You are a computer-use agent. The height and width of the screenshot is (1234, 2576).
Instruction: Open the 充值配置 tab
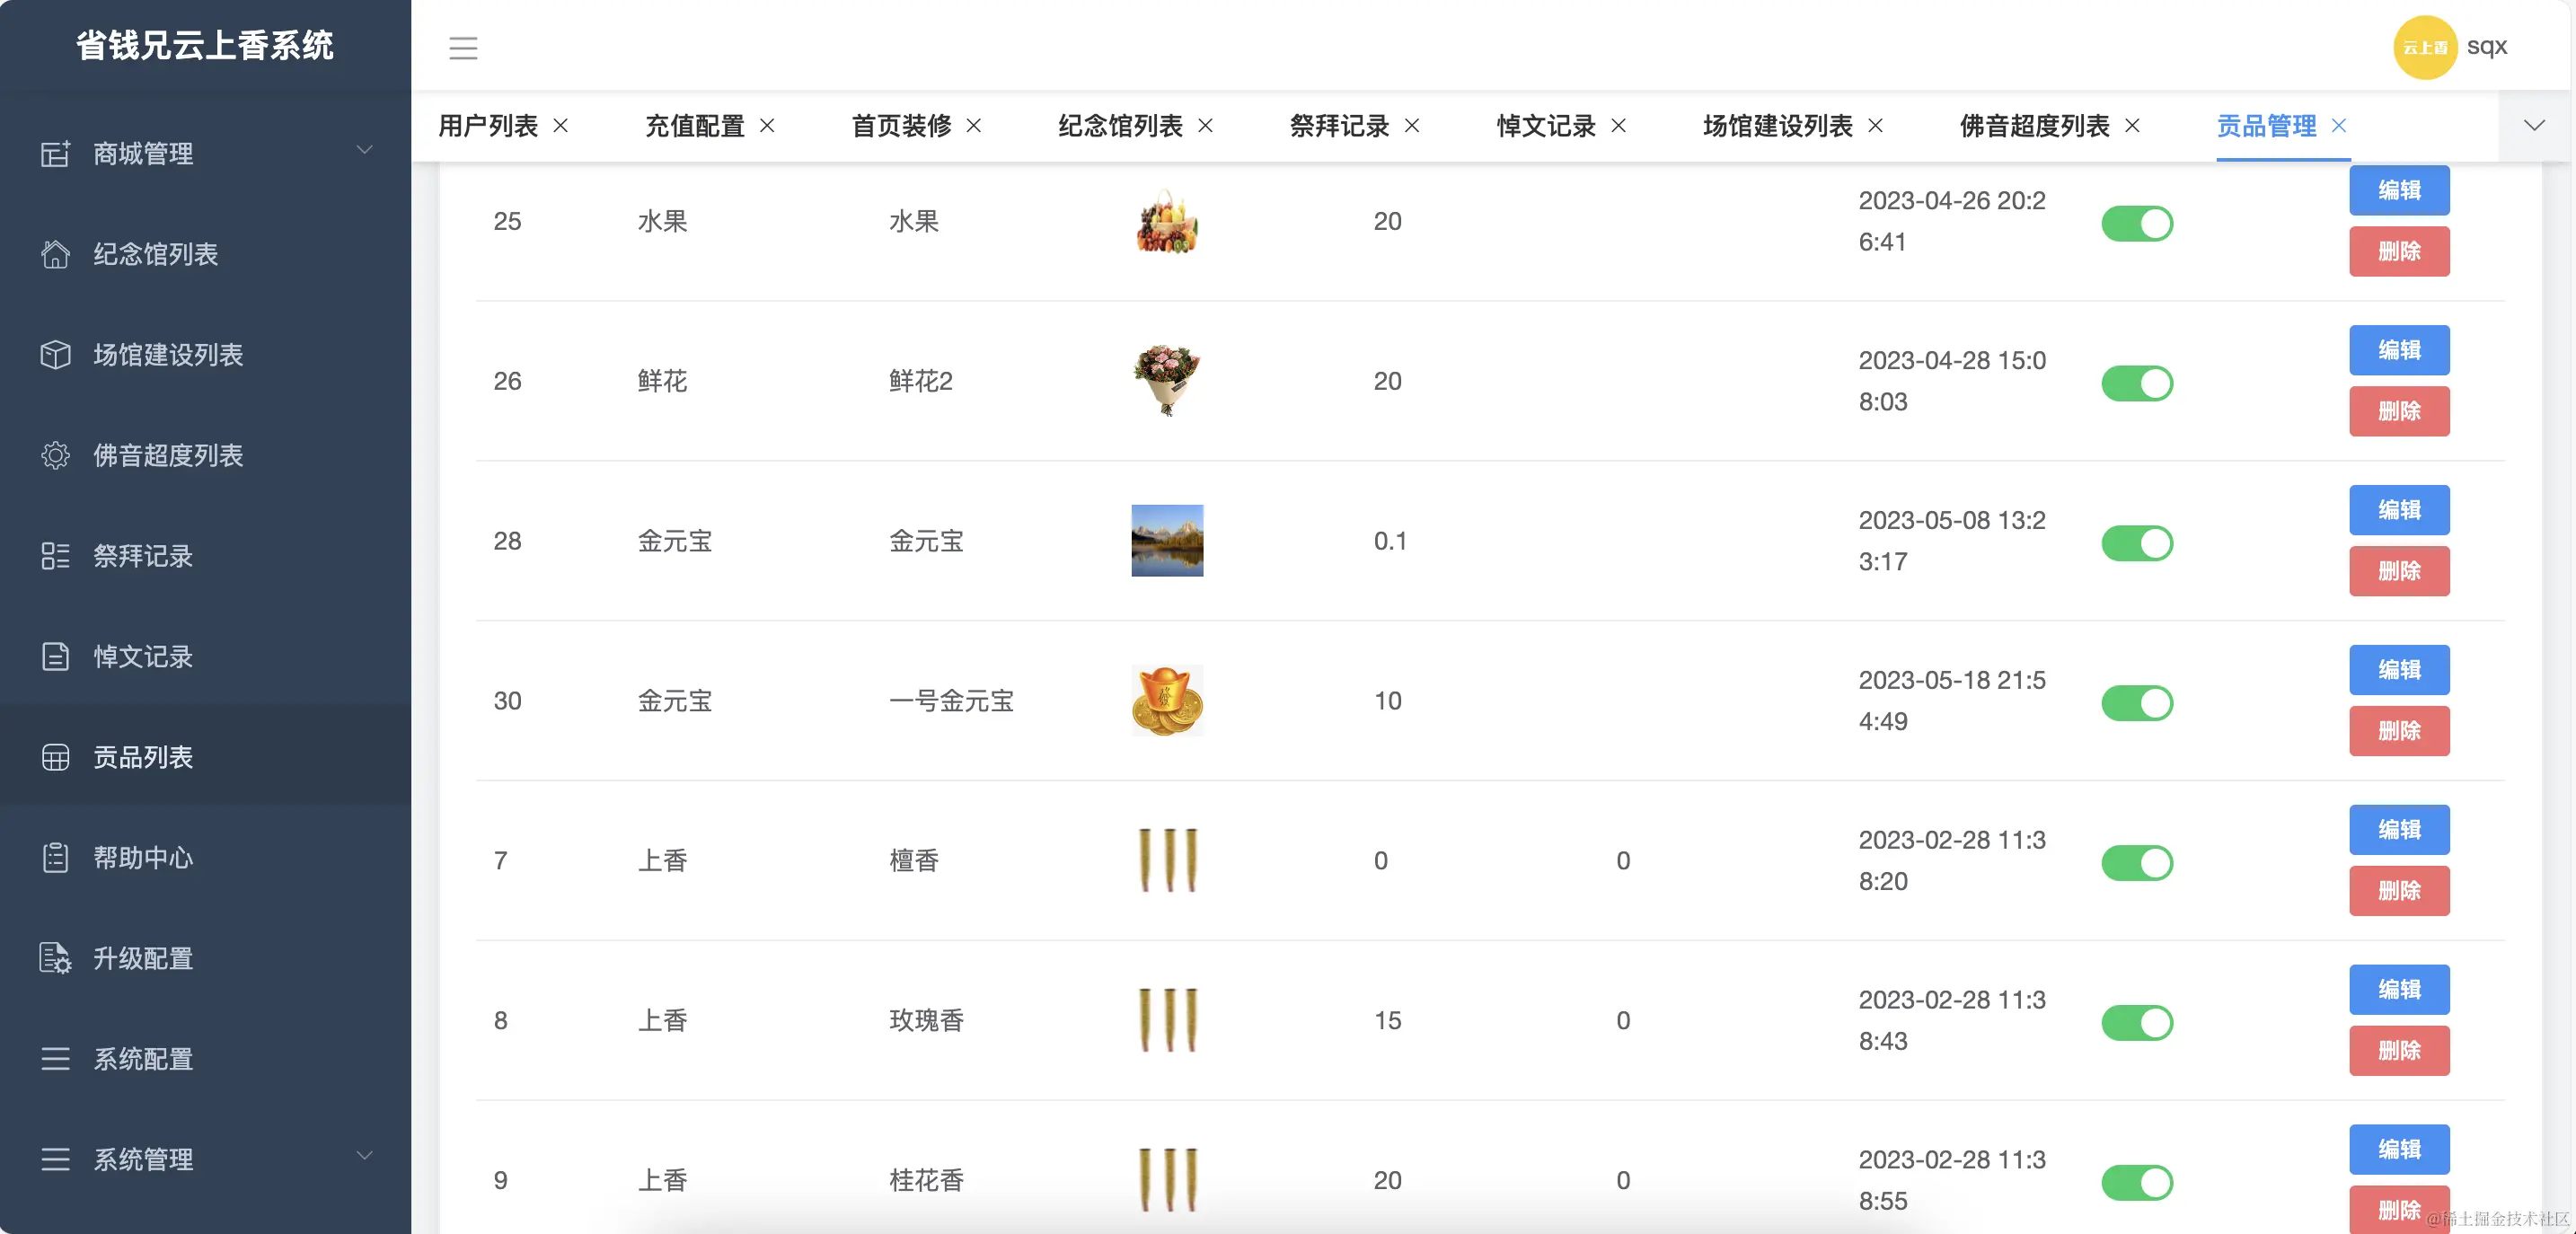[696, 126]
